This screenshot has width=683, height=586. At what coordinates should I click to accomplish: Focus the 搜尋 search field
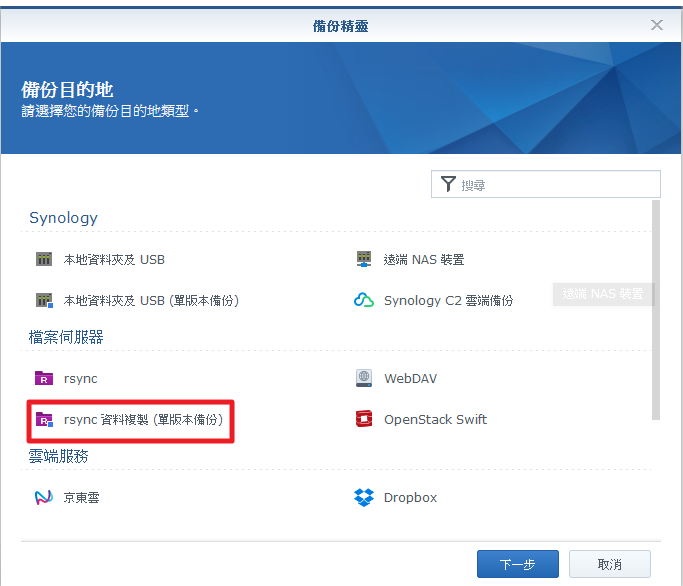(x=546, y=184)
